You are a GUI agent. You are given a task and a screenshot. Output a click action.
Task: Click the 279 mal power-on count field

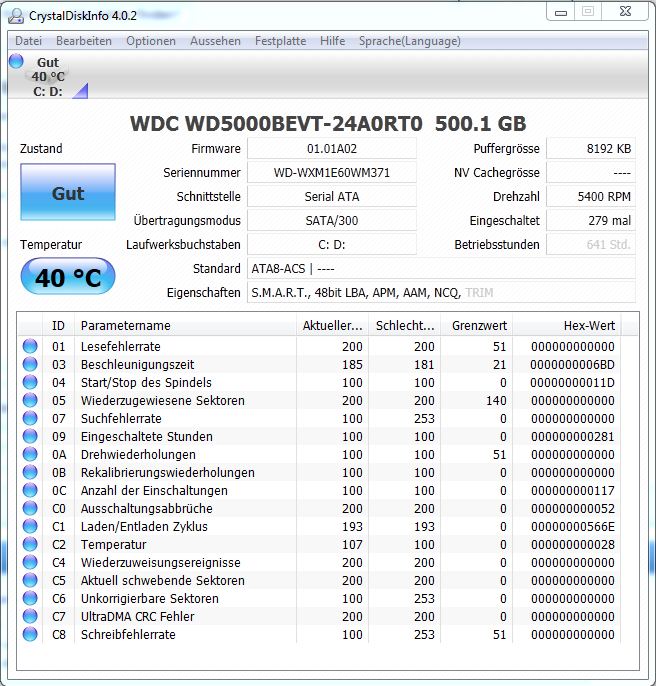tap(591, 220)
